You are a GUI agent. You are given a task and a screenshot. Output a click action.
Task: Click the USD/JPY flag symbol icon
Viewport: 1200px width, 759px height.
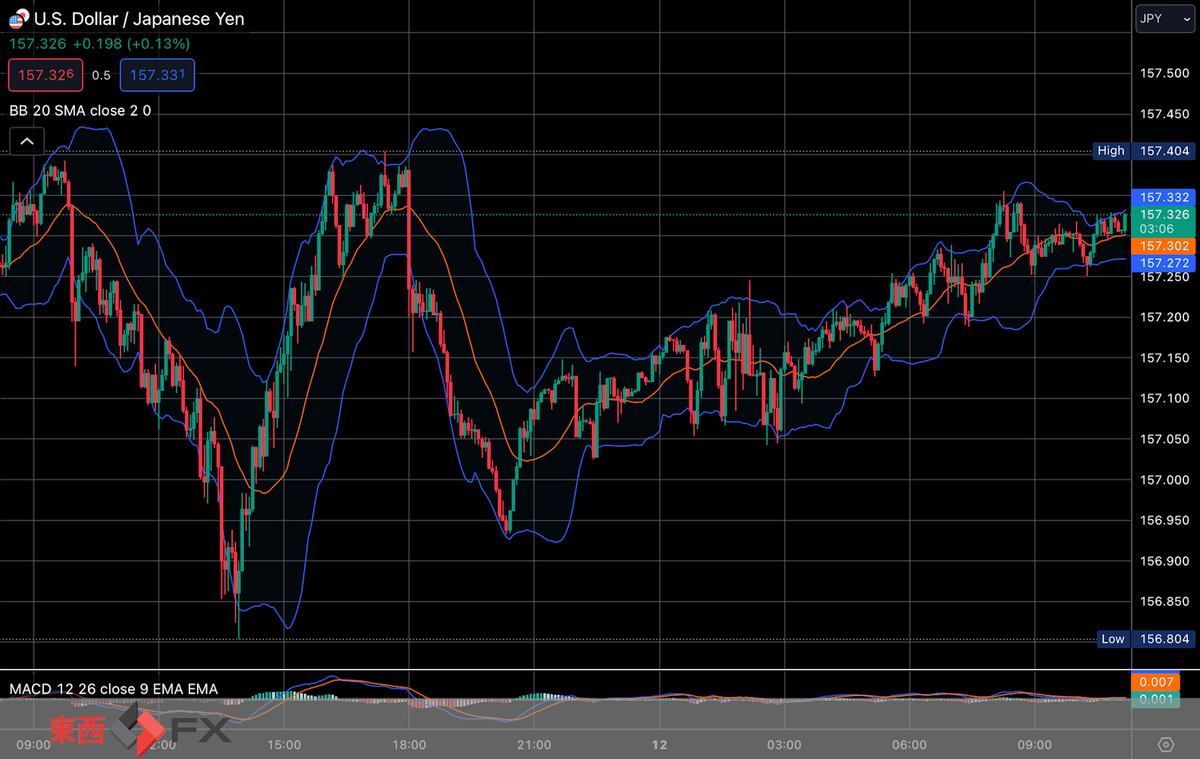(x=19, y=18)
